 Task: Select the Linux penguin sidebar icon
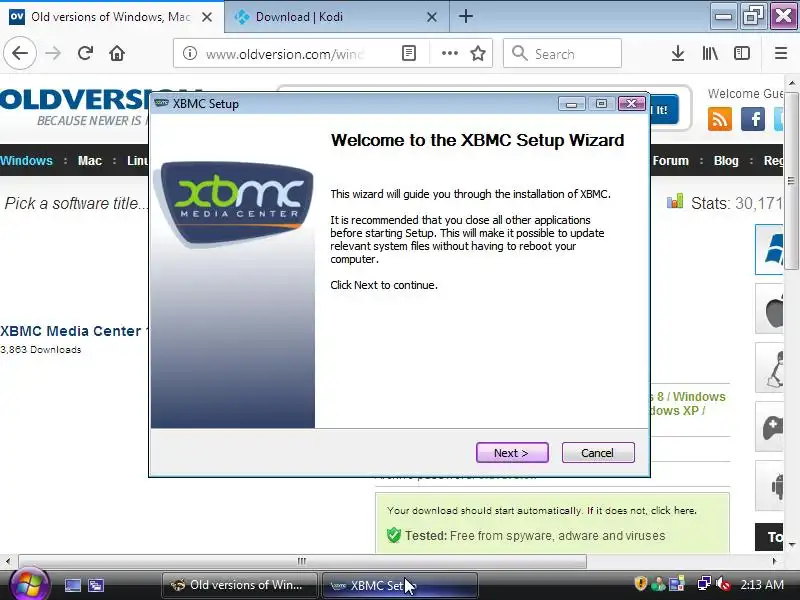tap(770, 367)
